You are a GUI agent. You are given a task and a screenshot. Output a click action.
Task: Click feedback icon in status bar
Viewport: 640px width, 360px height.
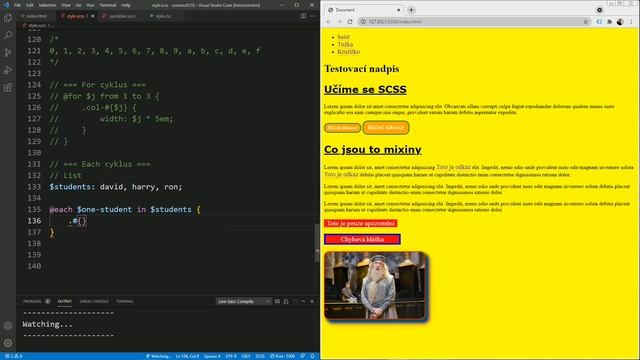point(302,356)
